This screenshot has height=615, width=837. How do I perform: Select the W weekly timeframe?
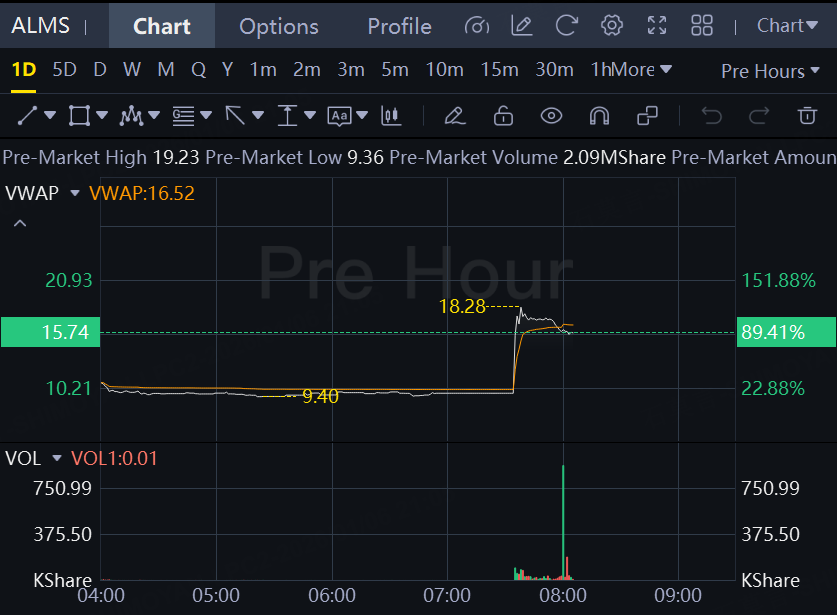pyautogui.click(x=132, y=70)
